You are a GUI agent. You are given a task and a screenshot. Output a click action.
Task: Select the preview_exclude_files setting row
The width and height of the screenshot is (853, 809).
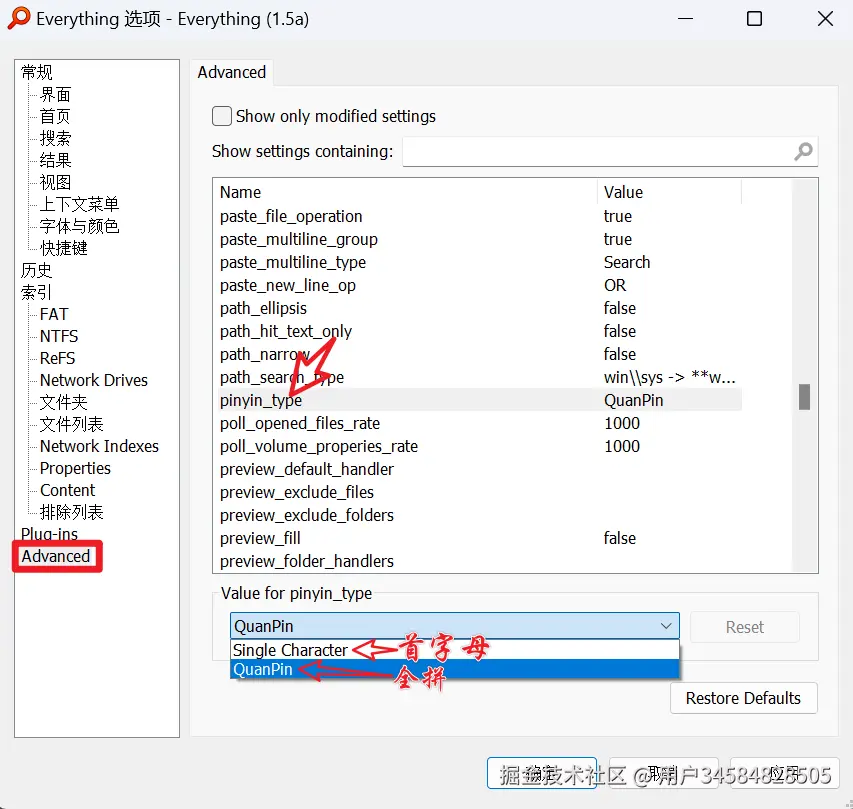[x=479, y=492]
